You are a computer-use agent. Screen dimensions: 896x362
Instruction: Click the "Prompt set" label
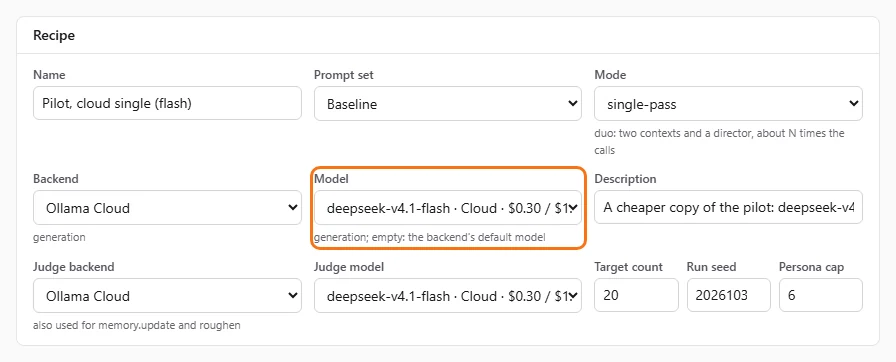click(x=344, y=75)
